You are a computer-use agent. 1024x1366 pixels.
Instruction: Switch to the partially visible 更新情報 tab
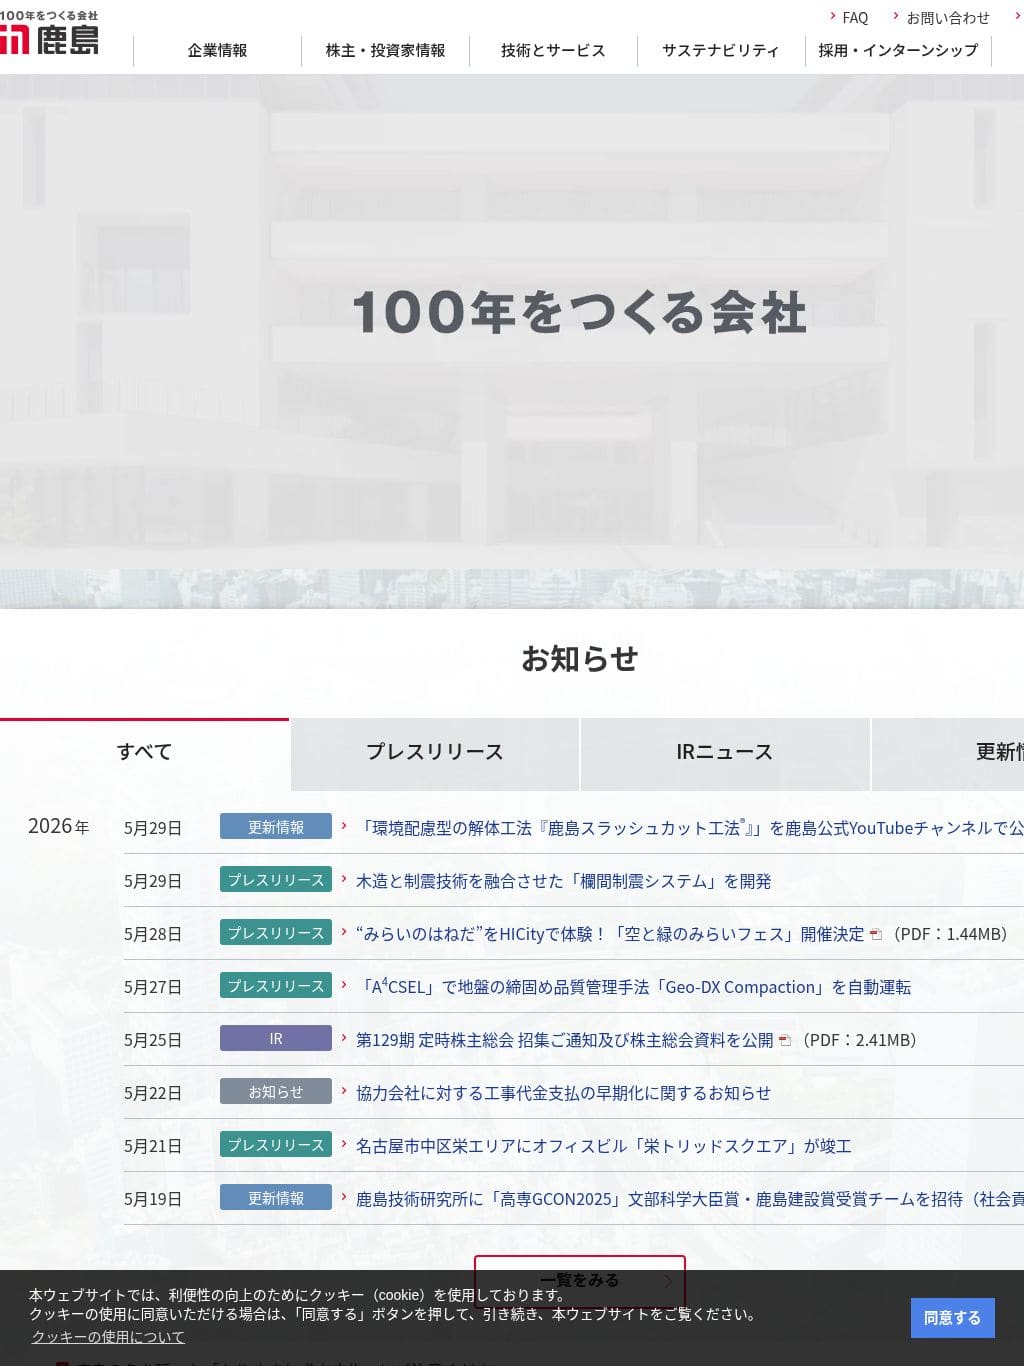coord(948,752)
